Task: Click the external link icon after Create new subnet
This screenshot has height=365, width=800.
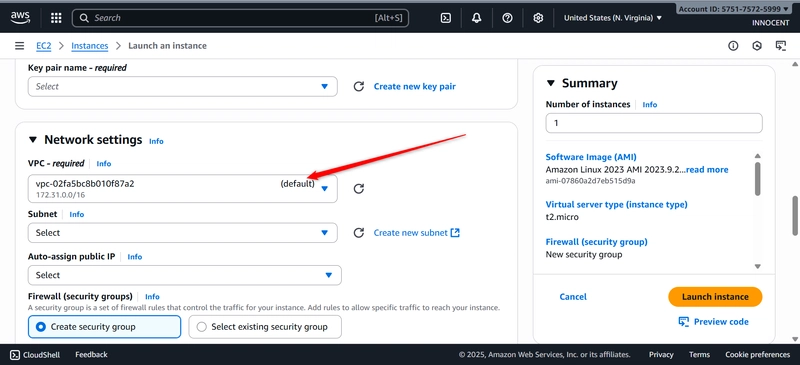Action: 455,232
